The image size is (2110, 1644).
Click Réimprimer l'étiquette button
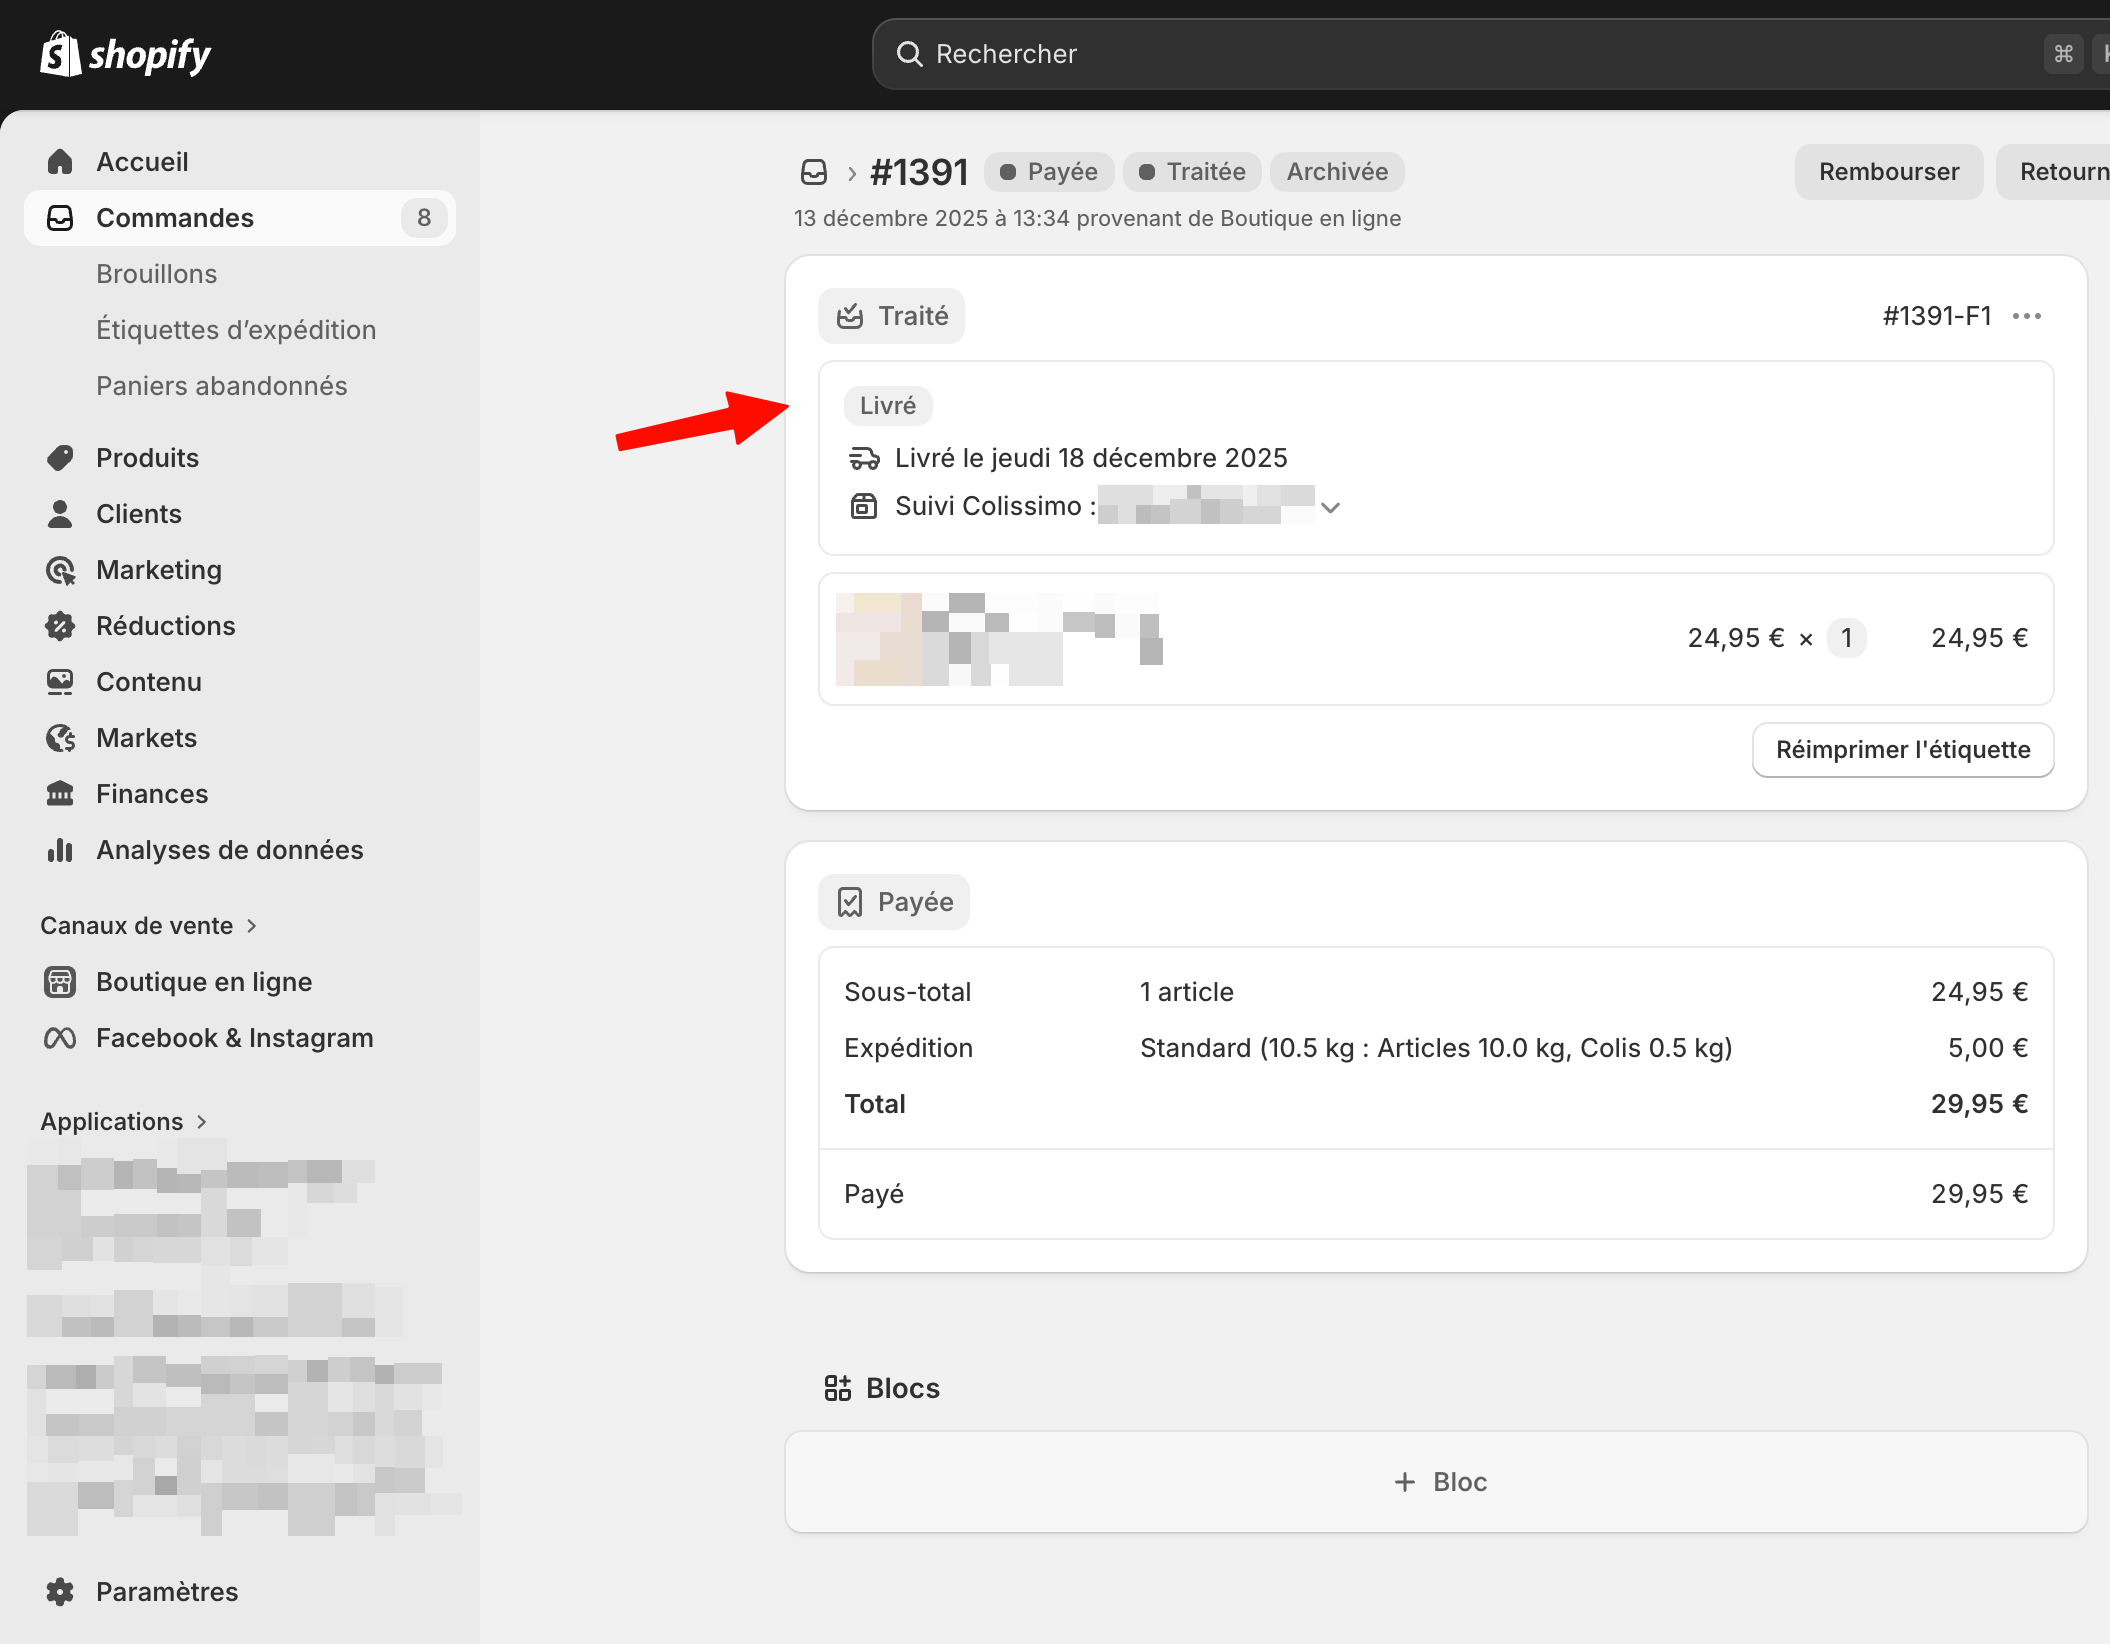tap(1902, 750)
